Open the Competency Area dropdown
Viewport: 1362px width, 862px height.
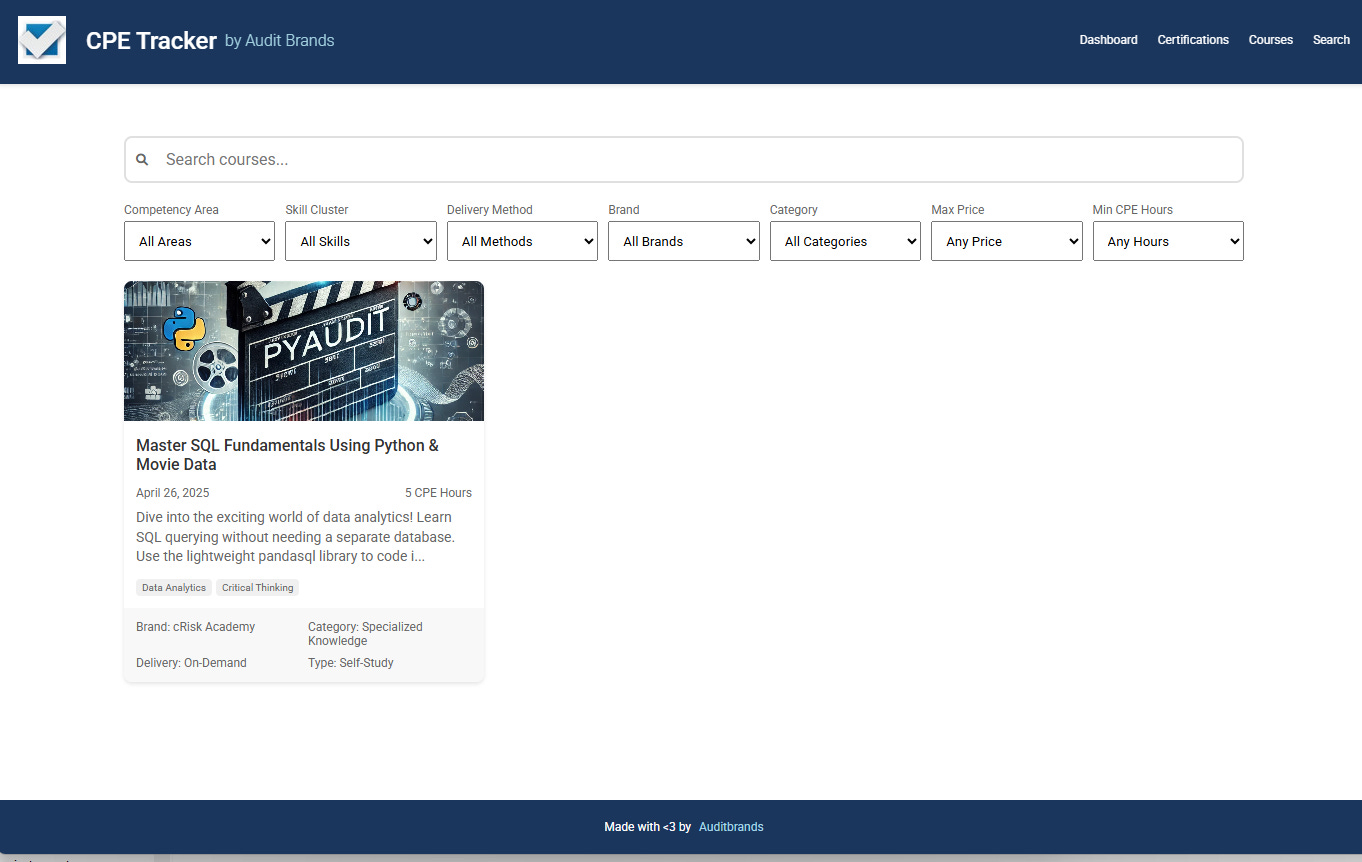pos(199,241)
